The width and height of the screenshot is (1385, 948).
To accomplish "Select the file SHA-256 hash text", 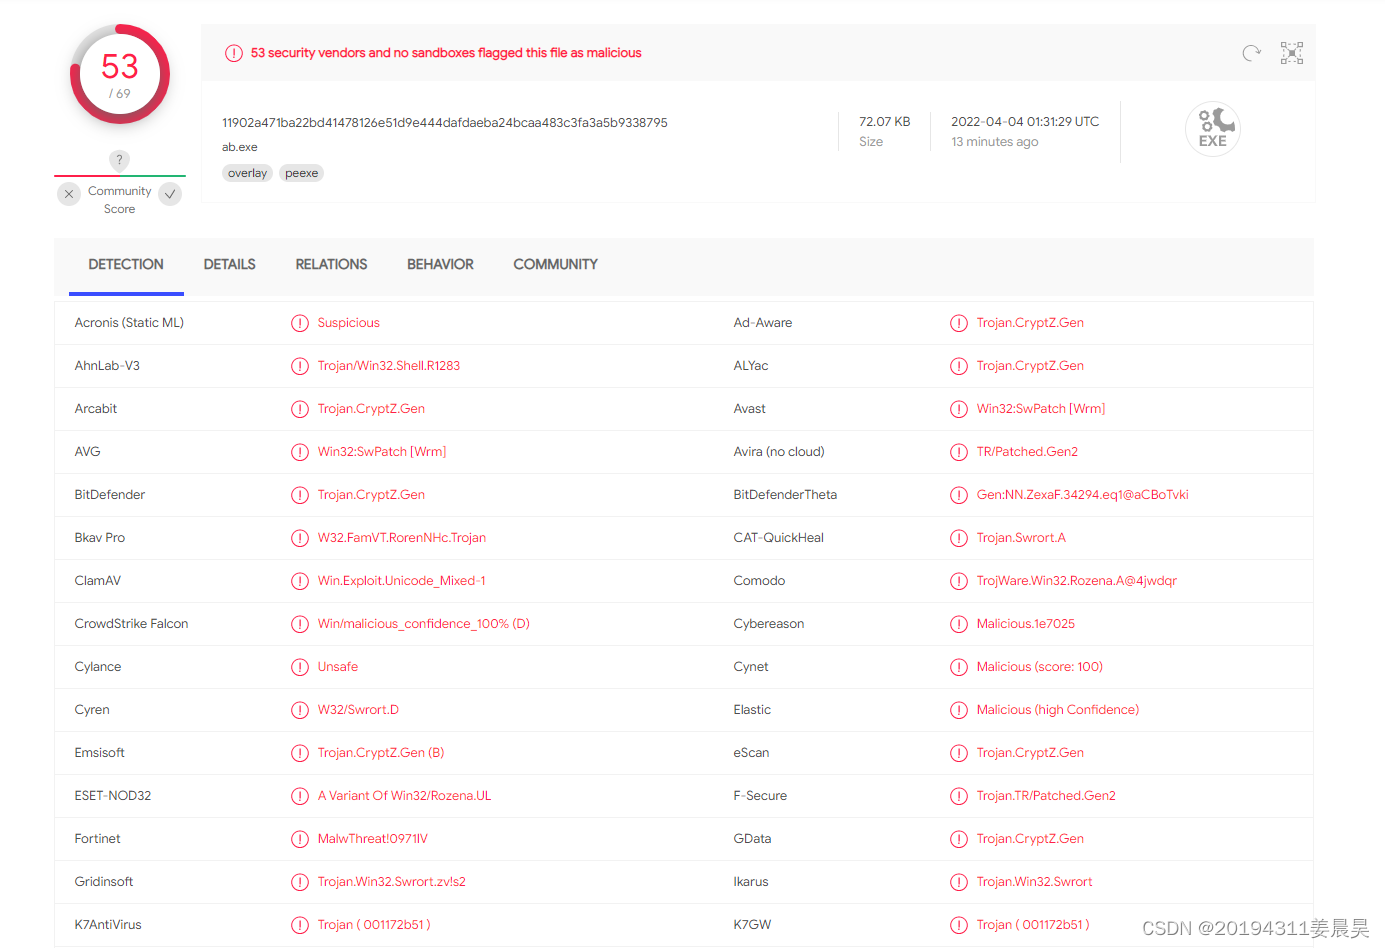I will pos(445,123).
